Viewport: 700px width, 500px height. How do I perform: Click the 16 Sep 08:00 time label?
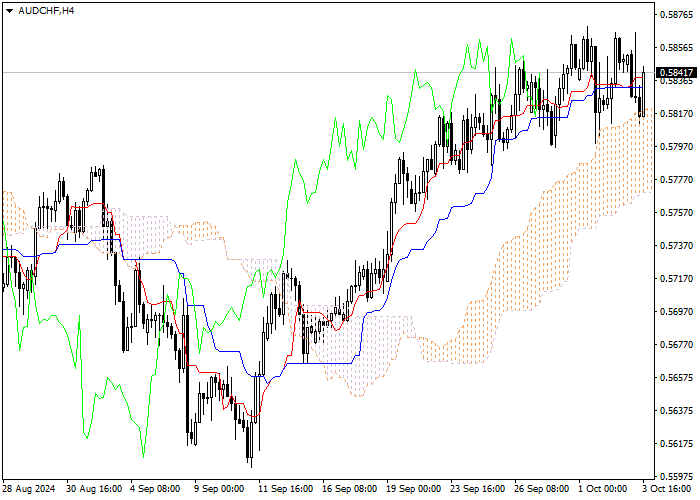click(350, 489)
